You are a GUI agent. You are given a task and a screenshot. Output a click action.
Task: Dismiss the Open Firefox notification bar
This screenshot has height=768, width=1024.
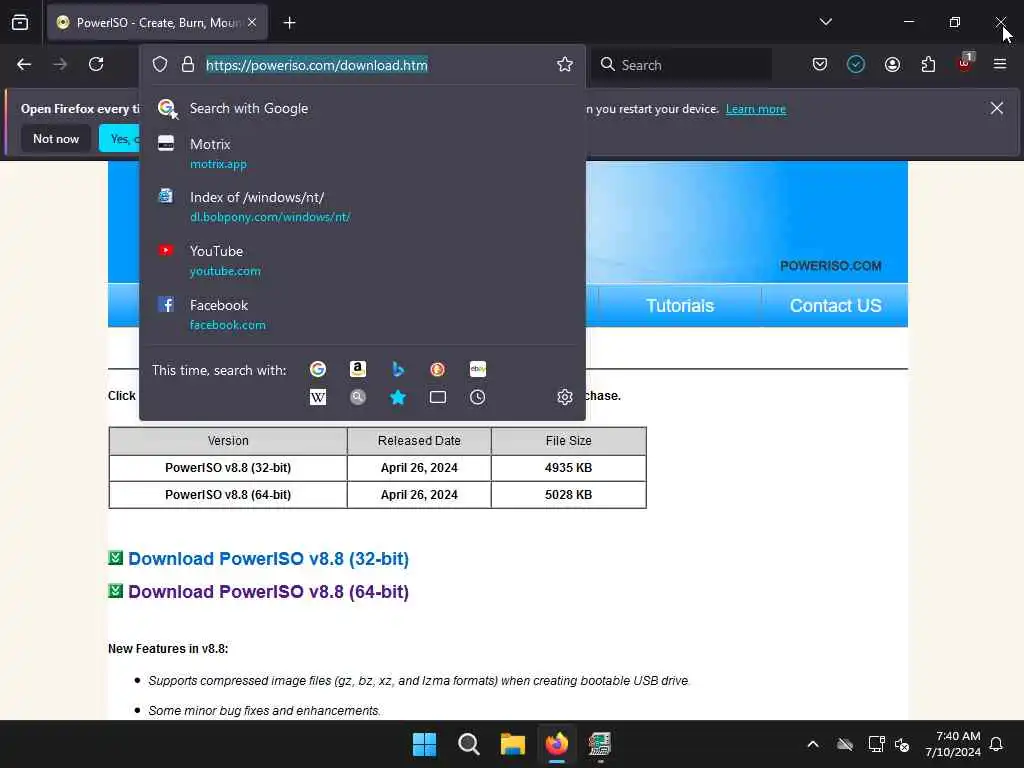click(997, 108)
